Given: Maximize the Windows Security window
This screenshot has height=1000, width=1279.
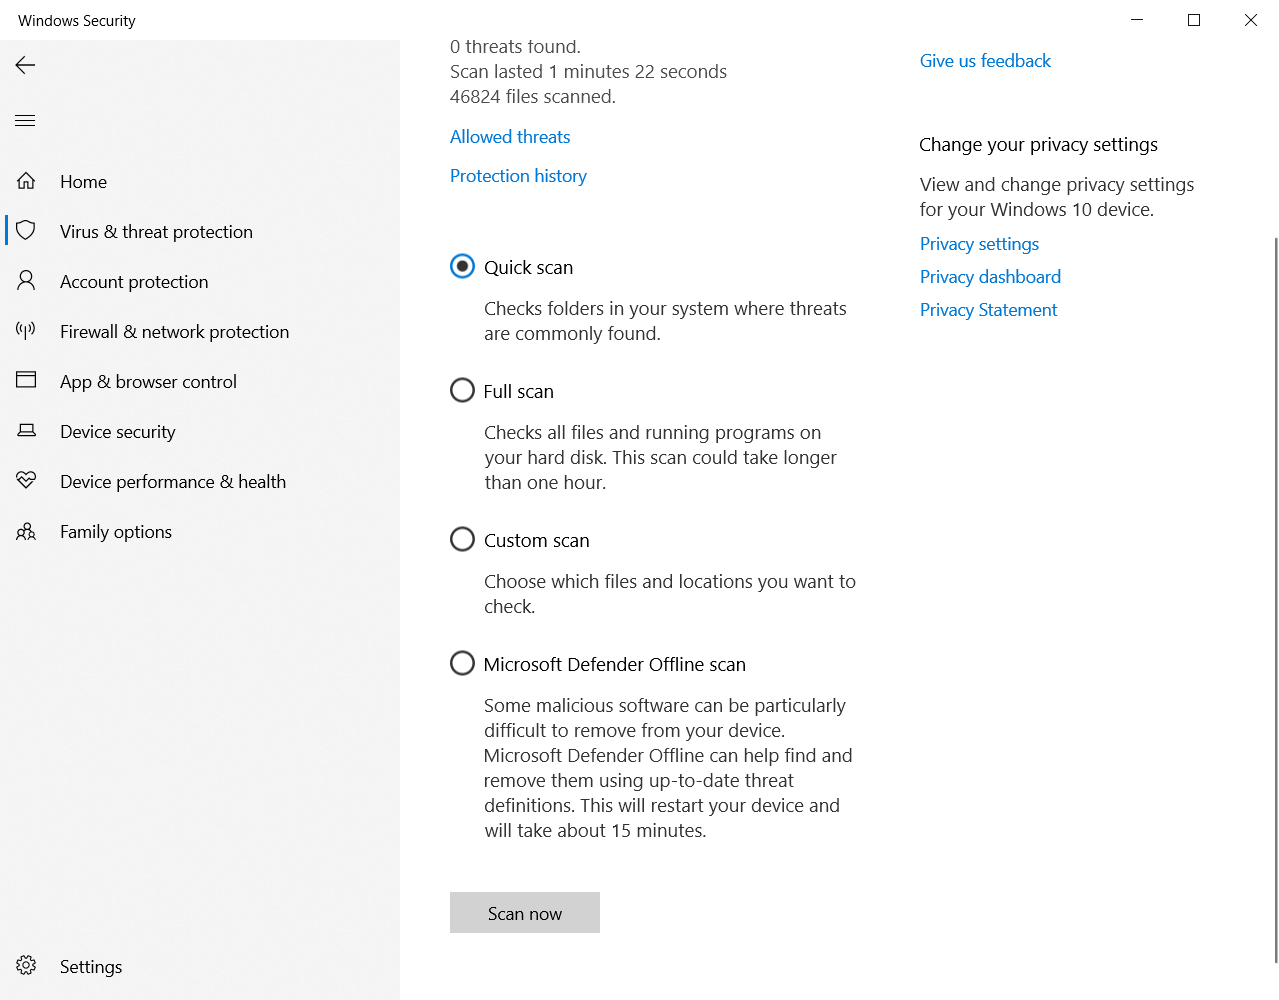Looking at the screenshot, I should tap(1194, 20).
